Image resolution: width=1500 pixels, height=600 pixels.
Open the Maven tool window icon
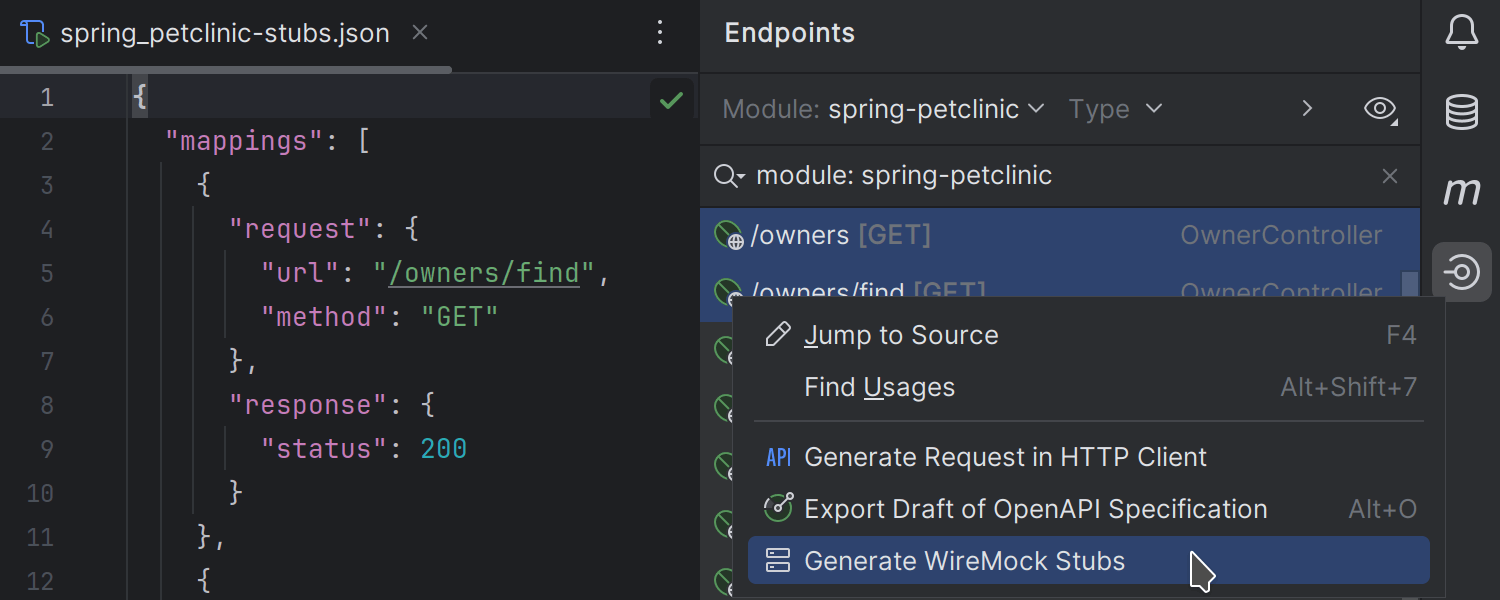(1461, 191)
